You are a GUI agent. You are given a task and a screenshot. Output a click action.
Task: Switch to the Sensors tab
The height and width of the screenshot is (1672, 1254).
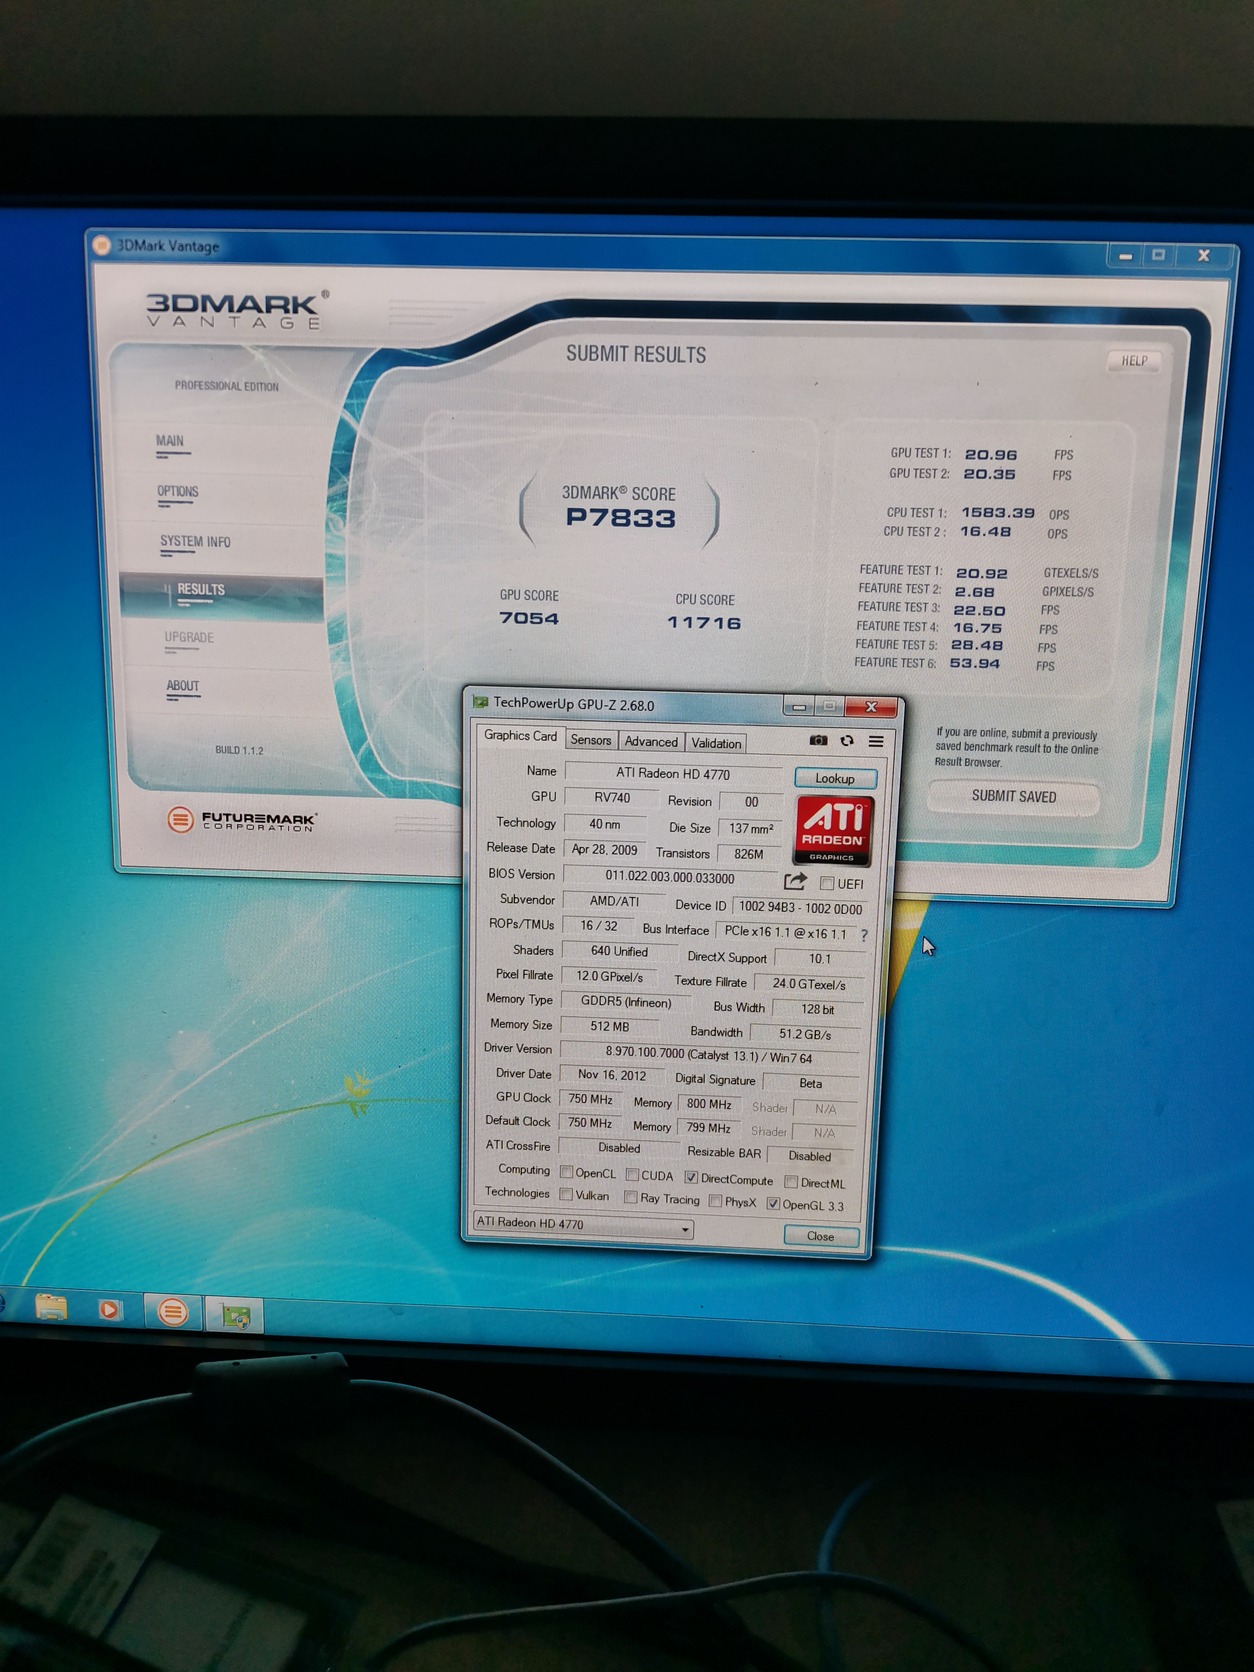point(591,740)
